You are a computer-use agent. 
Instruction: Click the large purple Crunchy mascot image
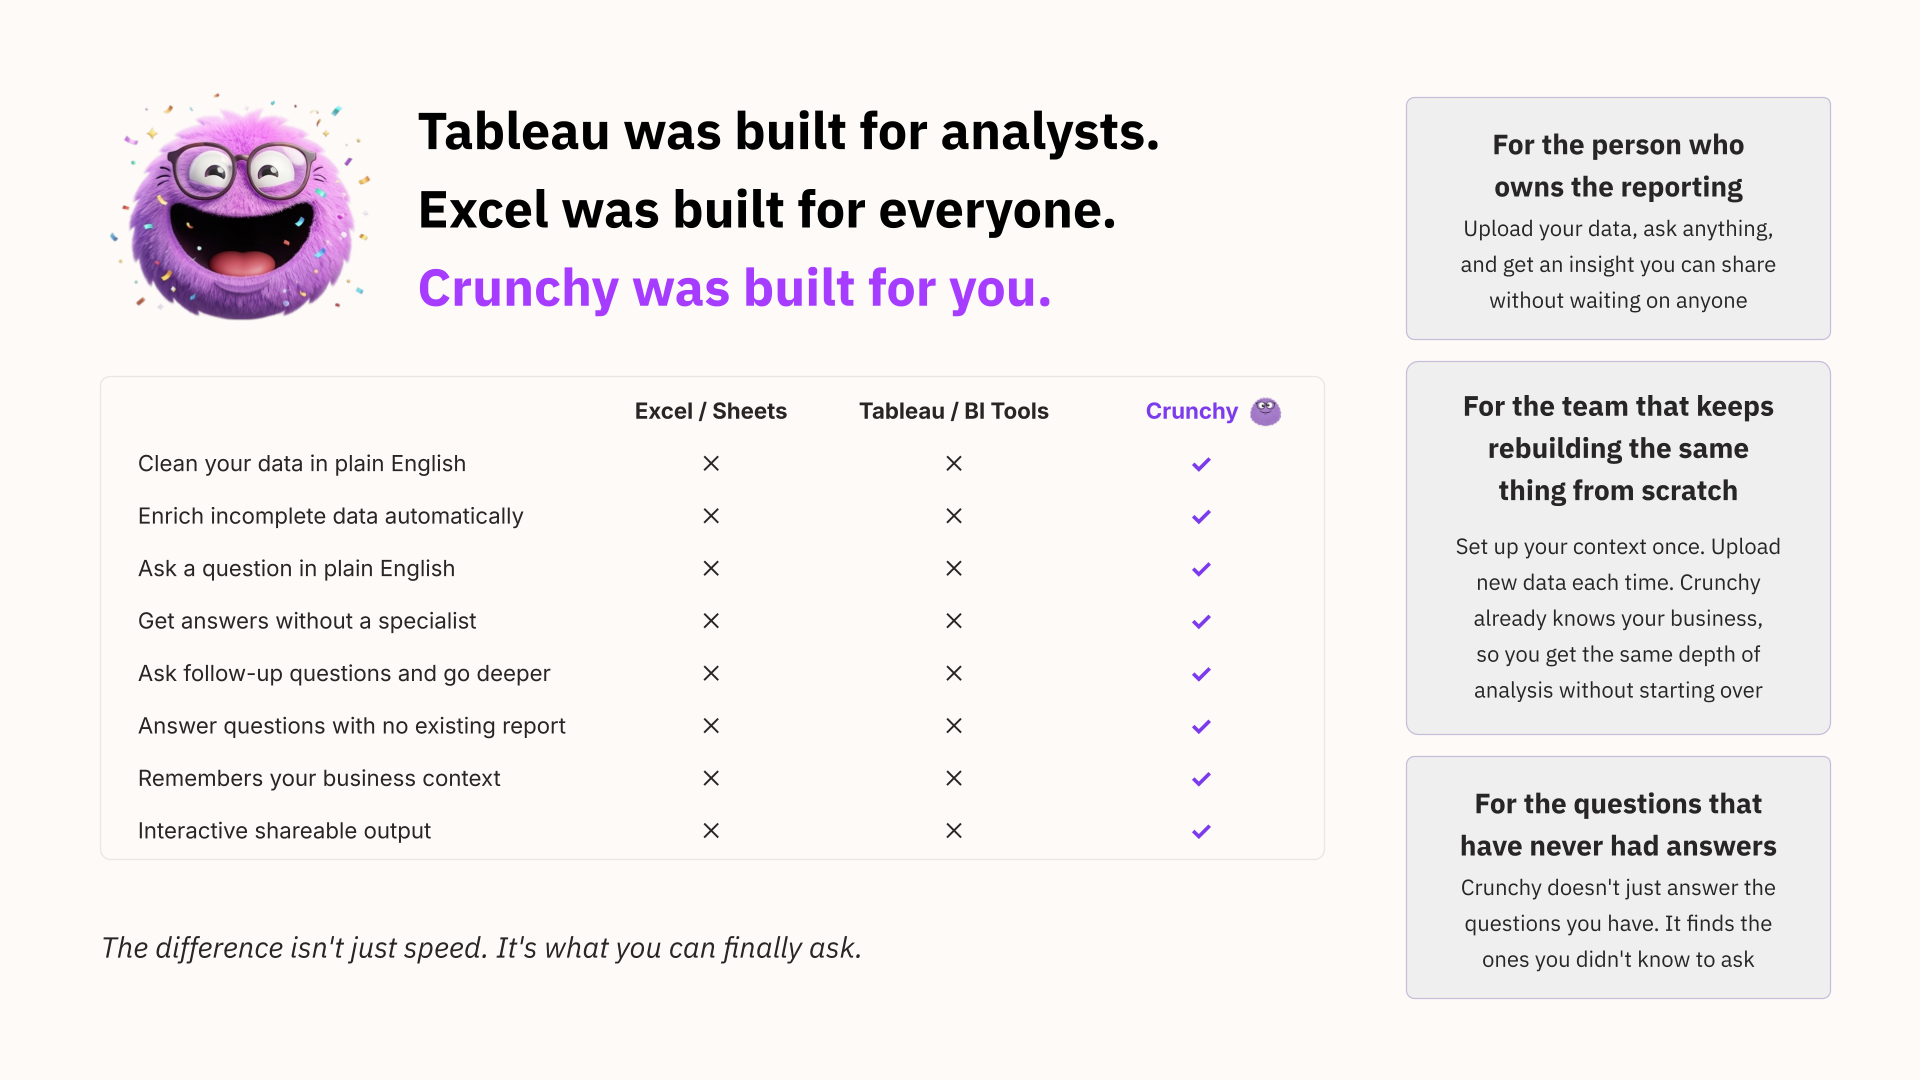coord(240,208)
